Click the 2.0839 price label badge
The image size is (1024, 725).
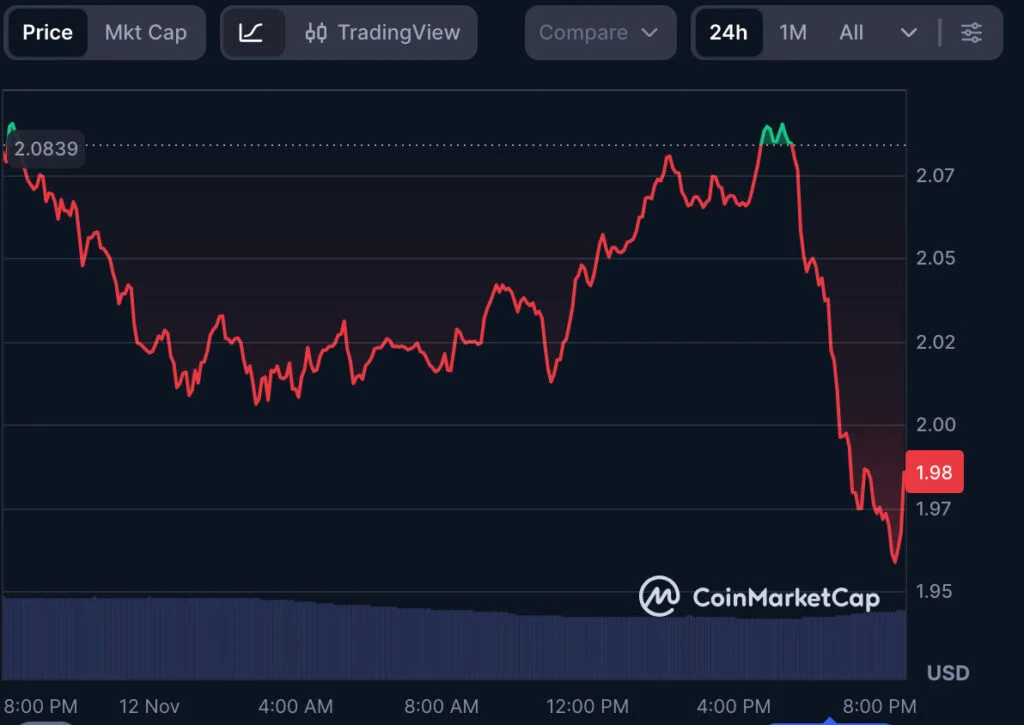(x=45, y=148)
